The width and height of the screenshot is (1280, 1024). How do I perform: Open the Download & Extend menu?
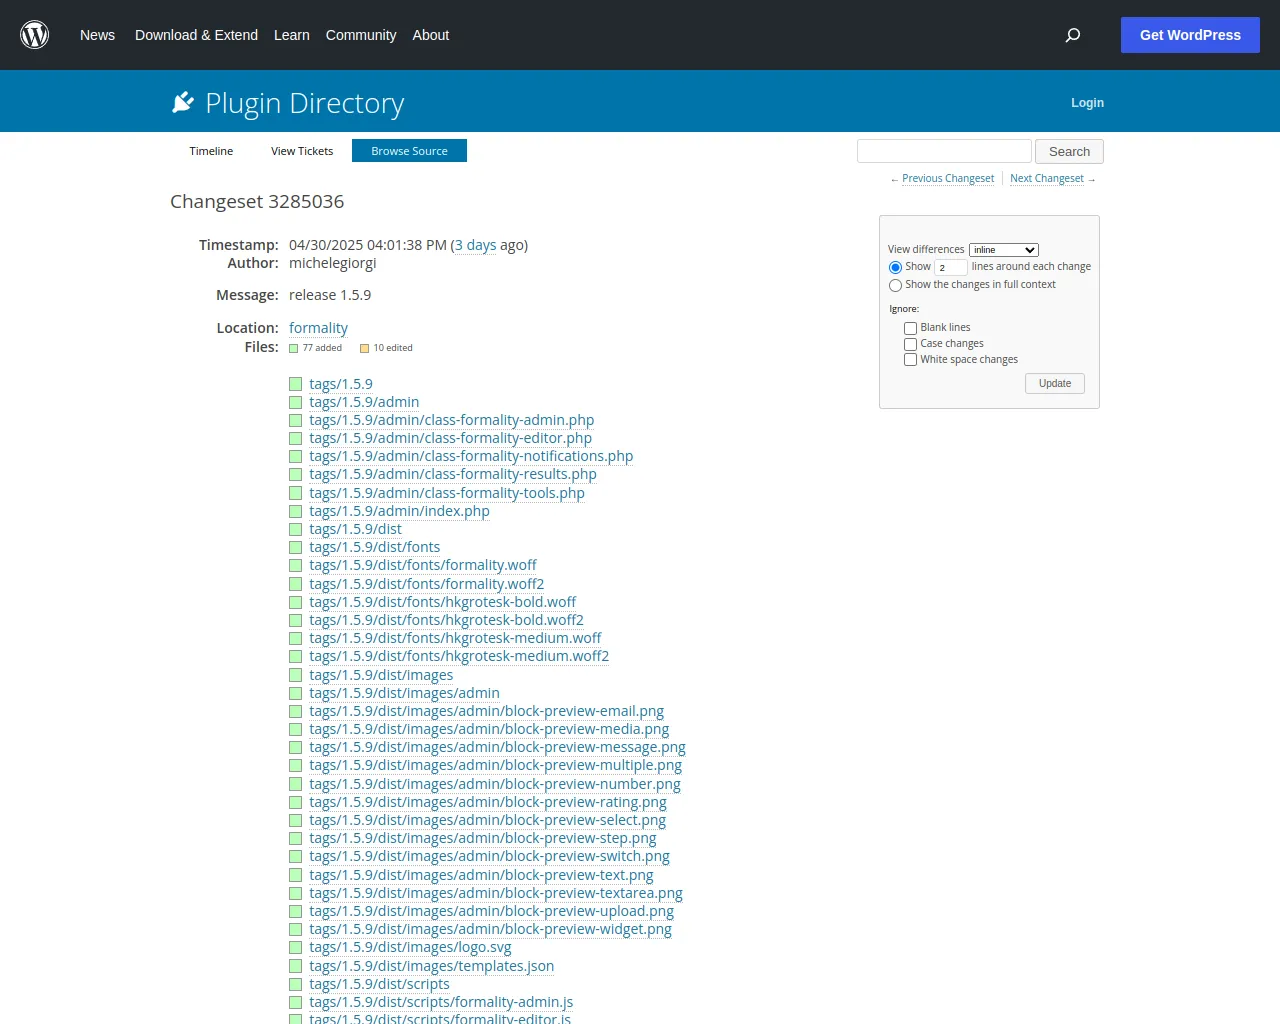coord(196,35)
